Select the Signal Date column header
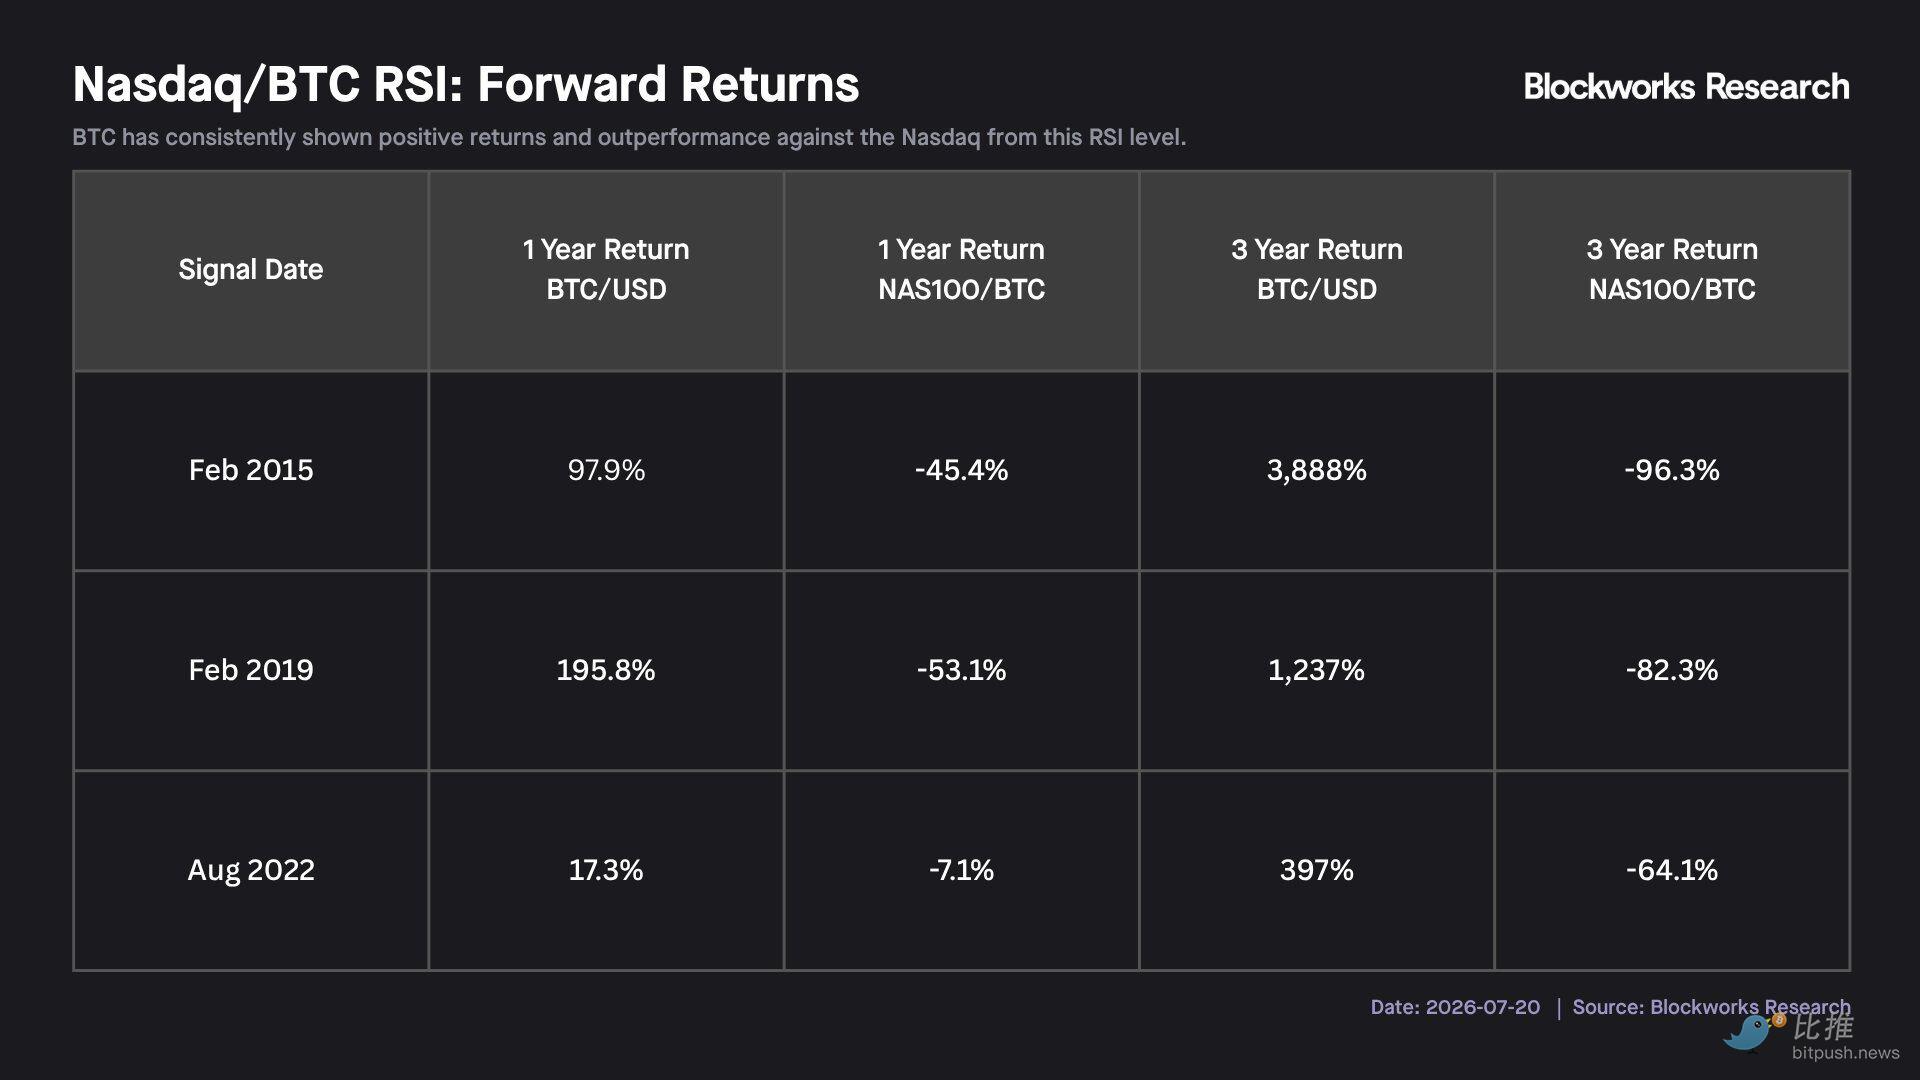This screenshot has height=1080, width=1920. coord(251,270)
